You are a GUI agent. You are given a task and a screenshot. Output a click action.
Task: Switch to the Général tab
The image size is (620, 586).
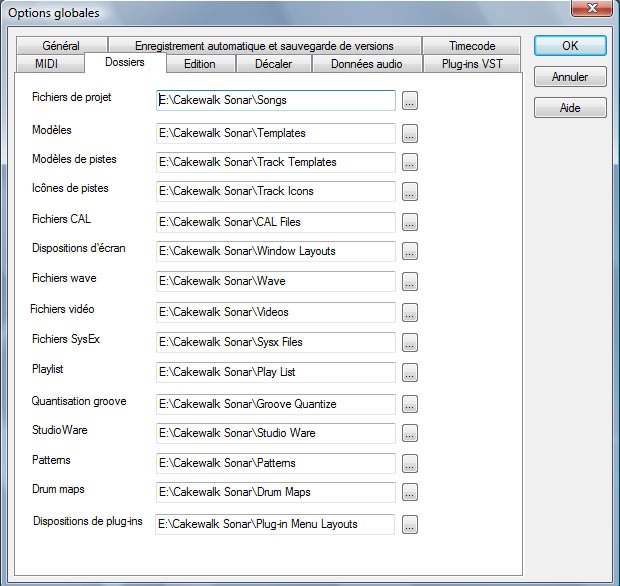click(61, 45)
